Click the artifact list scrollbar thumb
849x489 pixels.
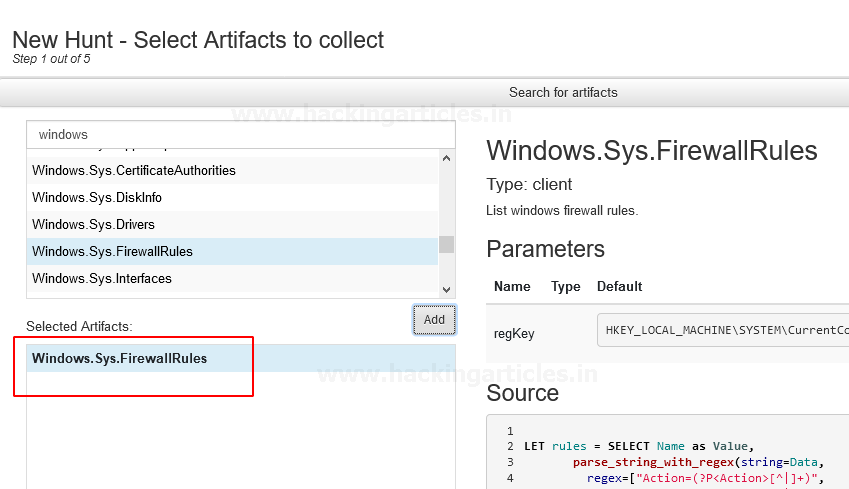[x=446, y=244]
